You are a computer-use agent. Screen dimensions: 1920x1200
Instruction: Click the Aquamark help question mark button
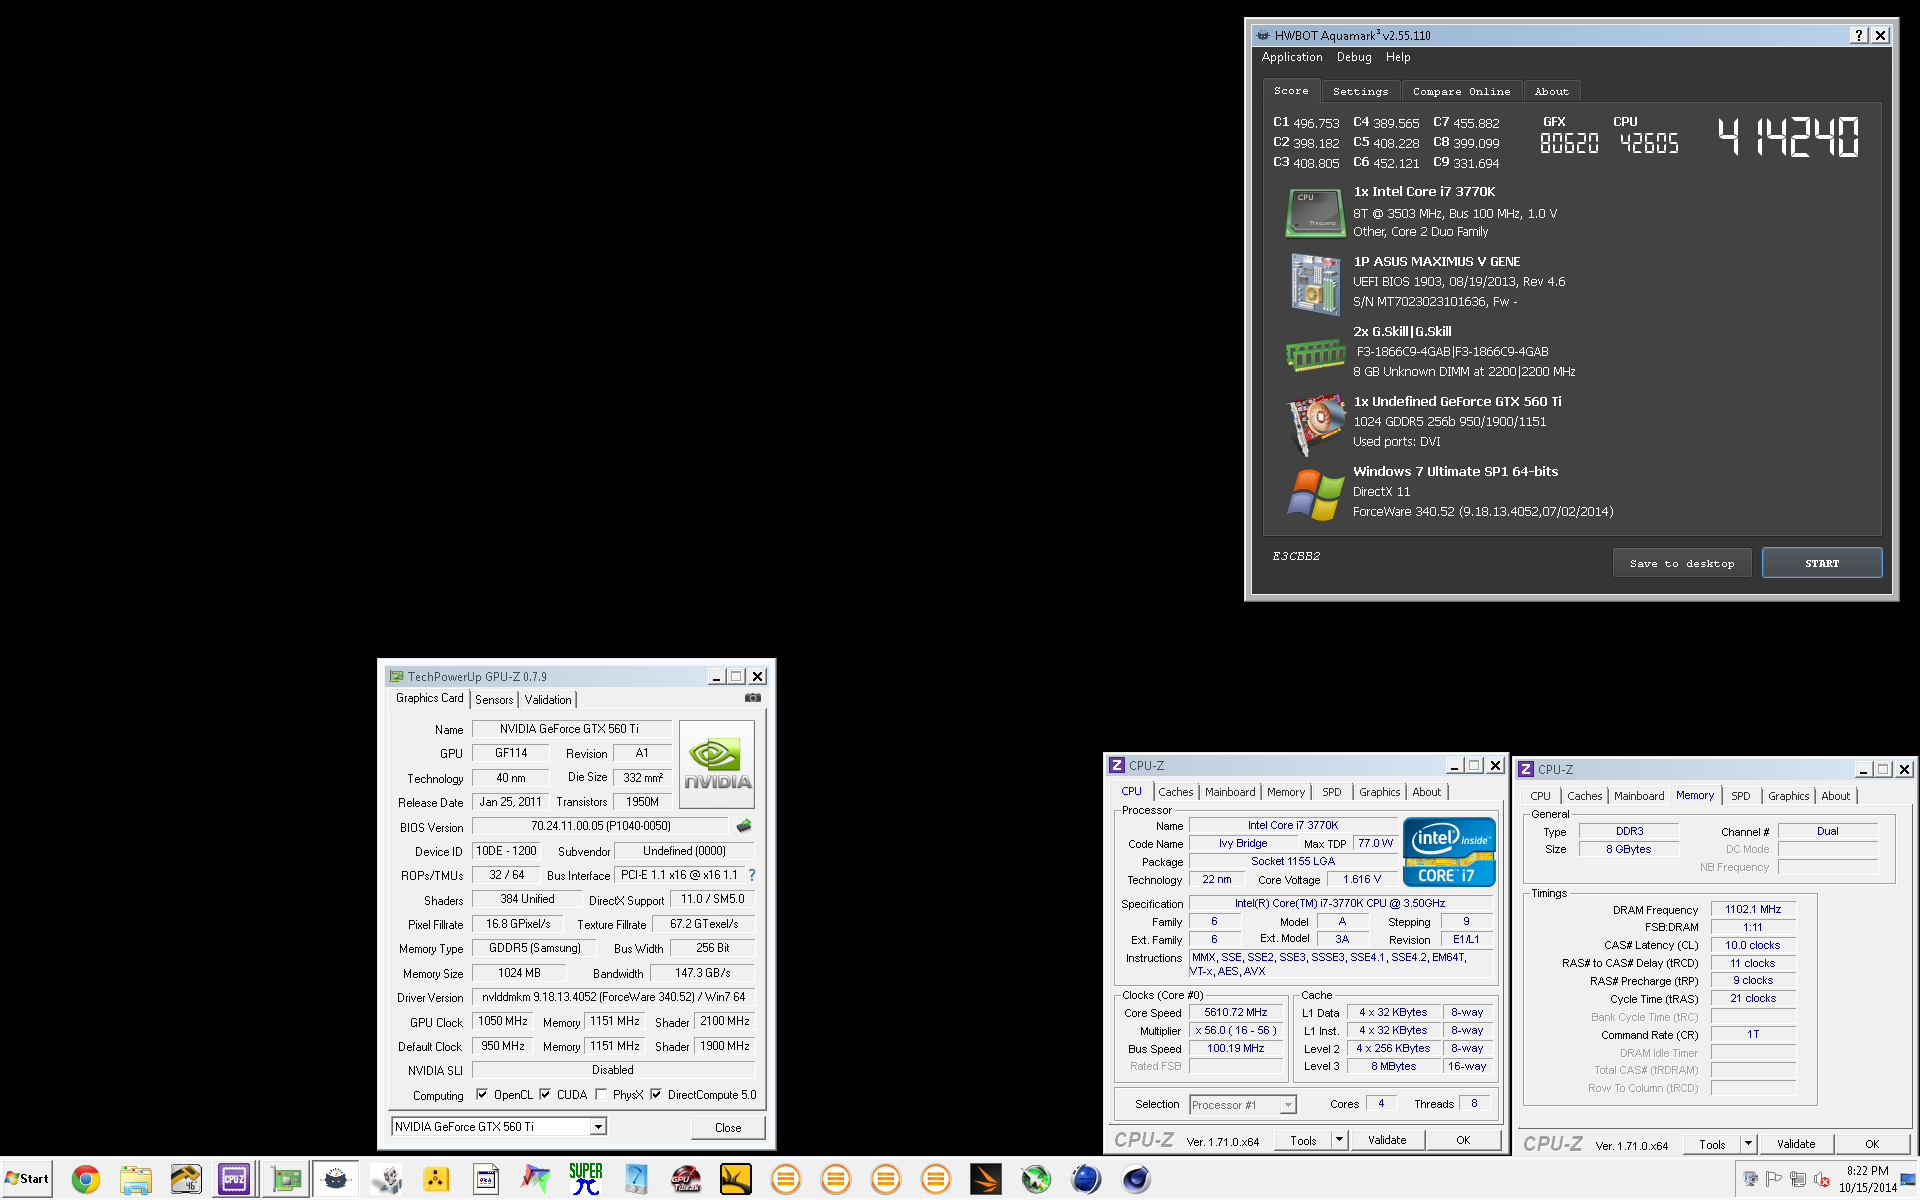point(1858,35)
